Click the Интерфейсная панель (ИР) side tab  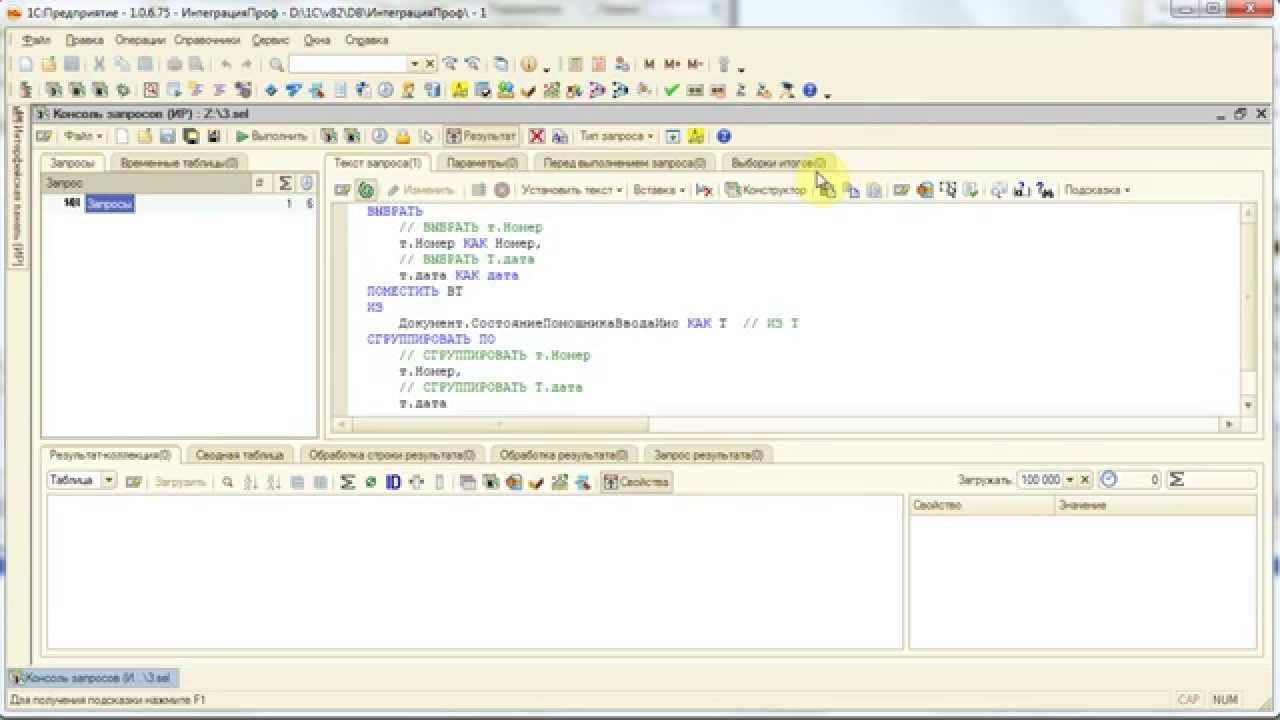17,186
